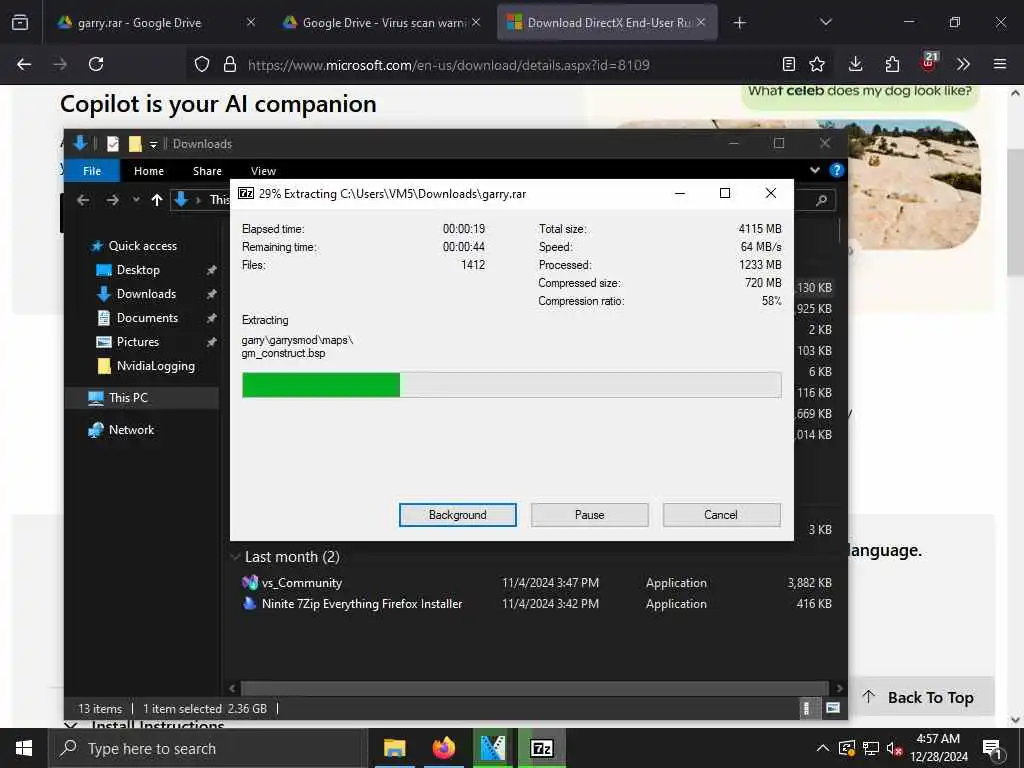
Task: Open the Home ribbon tab
Action: (149, 170)
